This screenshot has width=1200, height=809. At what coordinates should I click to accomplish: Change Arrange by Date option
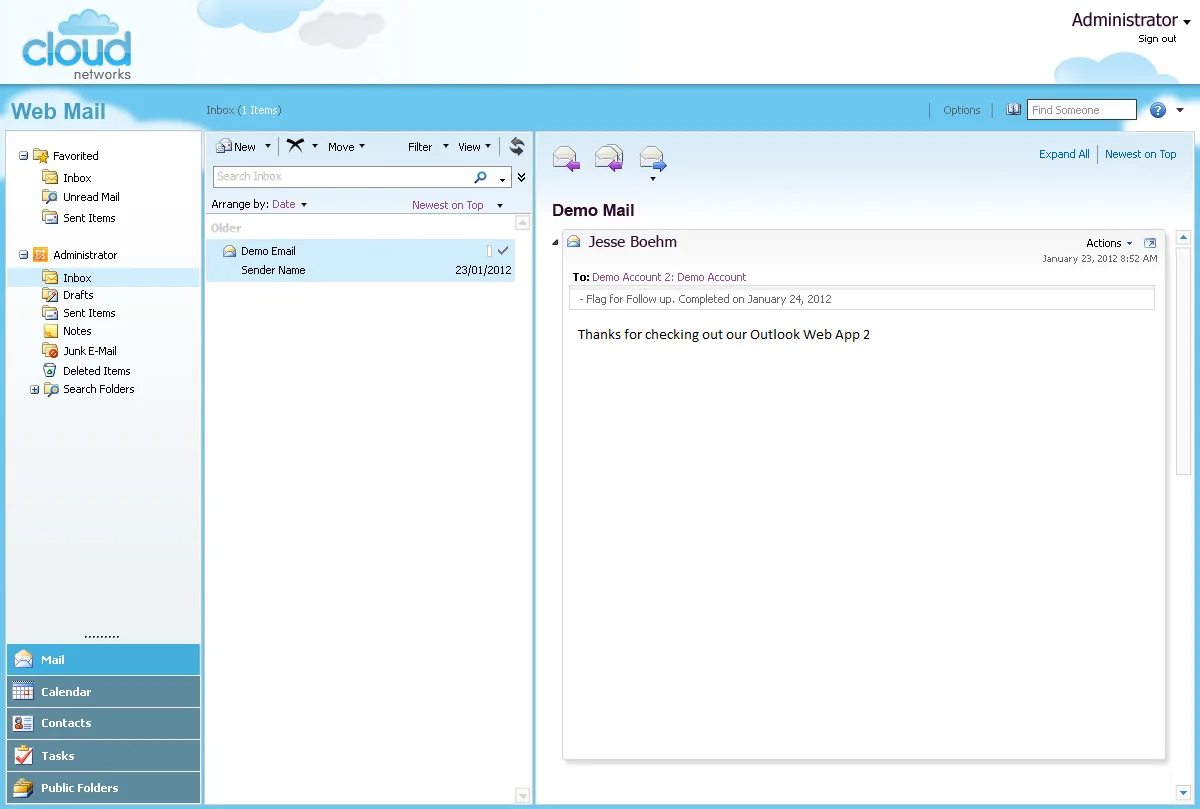pos(289,204)
